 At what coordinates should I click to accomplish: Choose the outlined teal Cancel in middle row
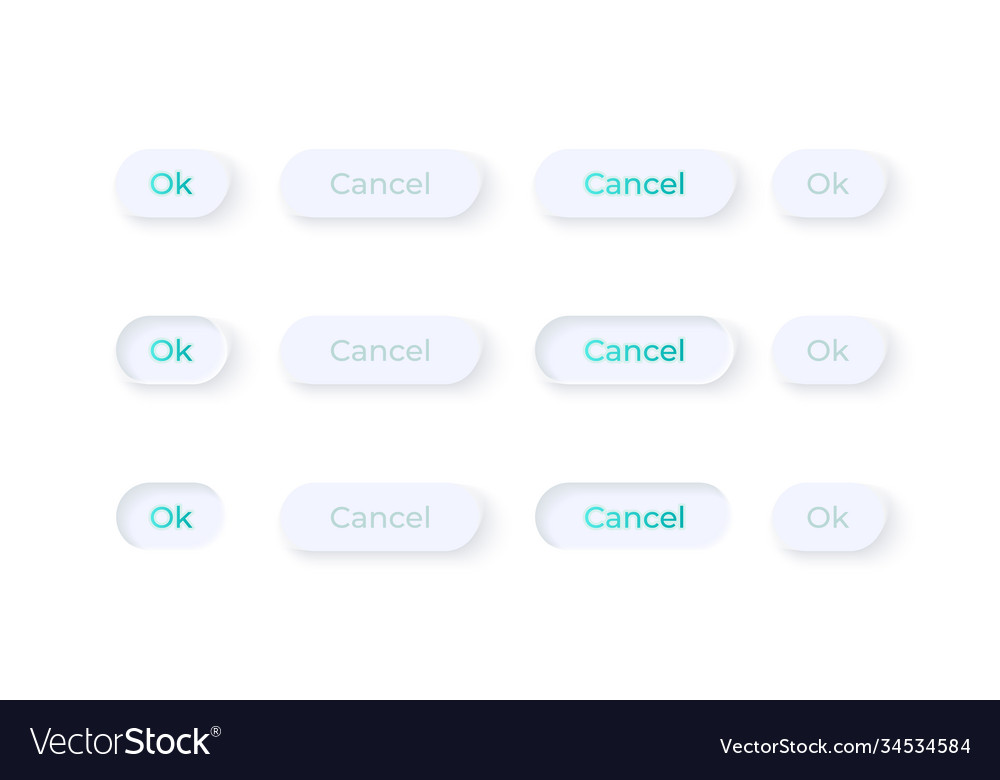tap(635, 350)
